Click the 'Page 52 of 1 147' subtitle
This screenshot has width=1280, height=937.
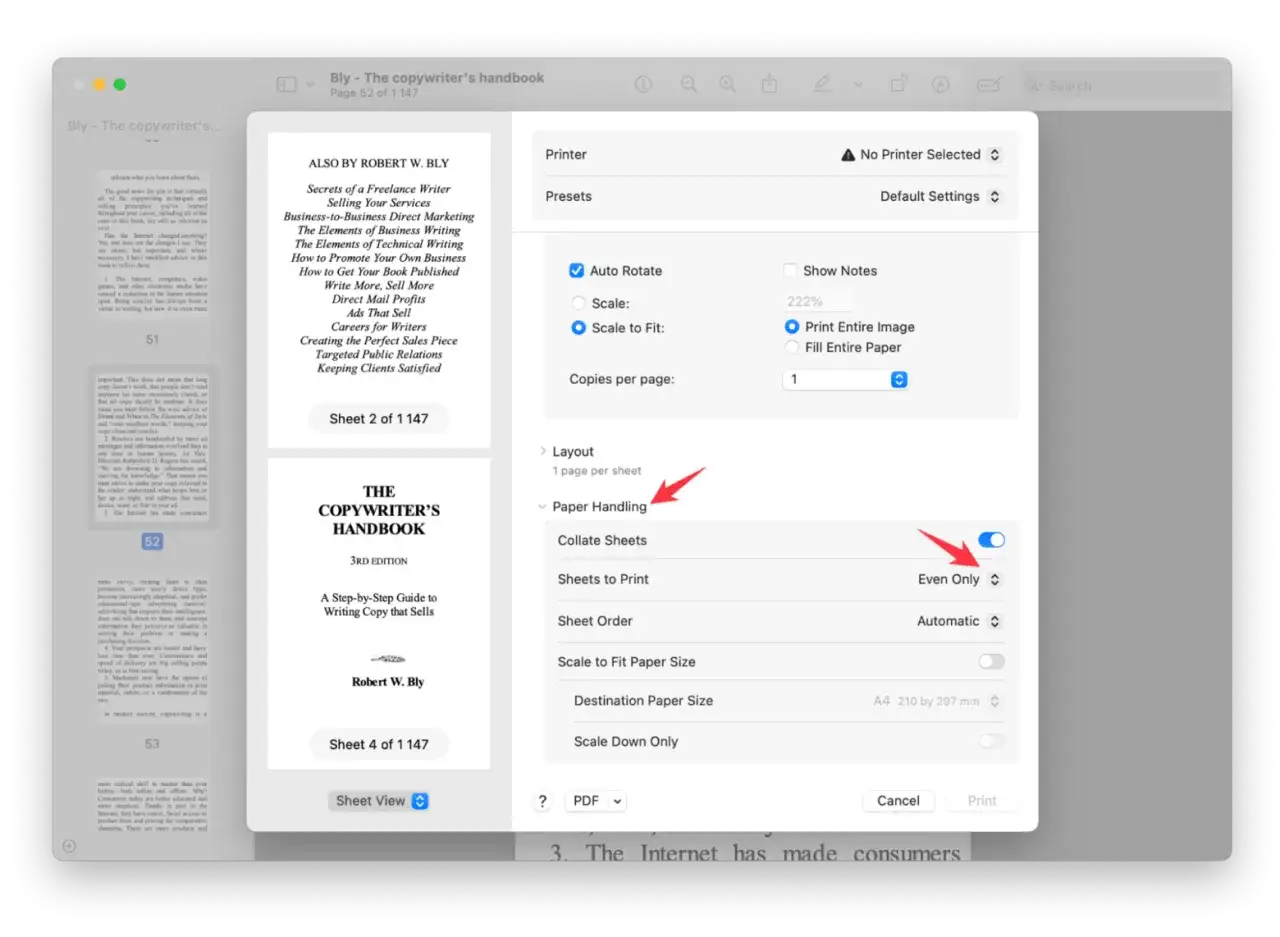tap(374, 93)
